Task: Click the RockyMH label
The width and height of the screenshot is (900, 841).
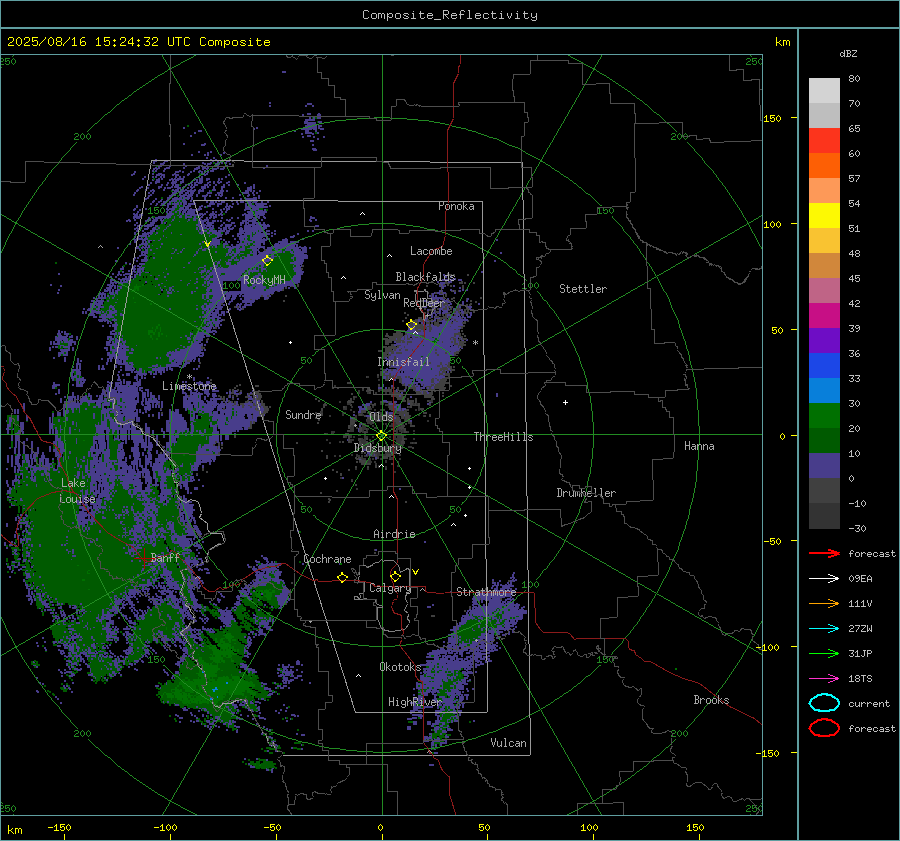Action: (264, 280)
